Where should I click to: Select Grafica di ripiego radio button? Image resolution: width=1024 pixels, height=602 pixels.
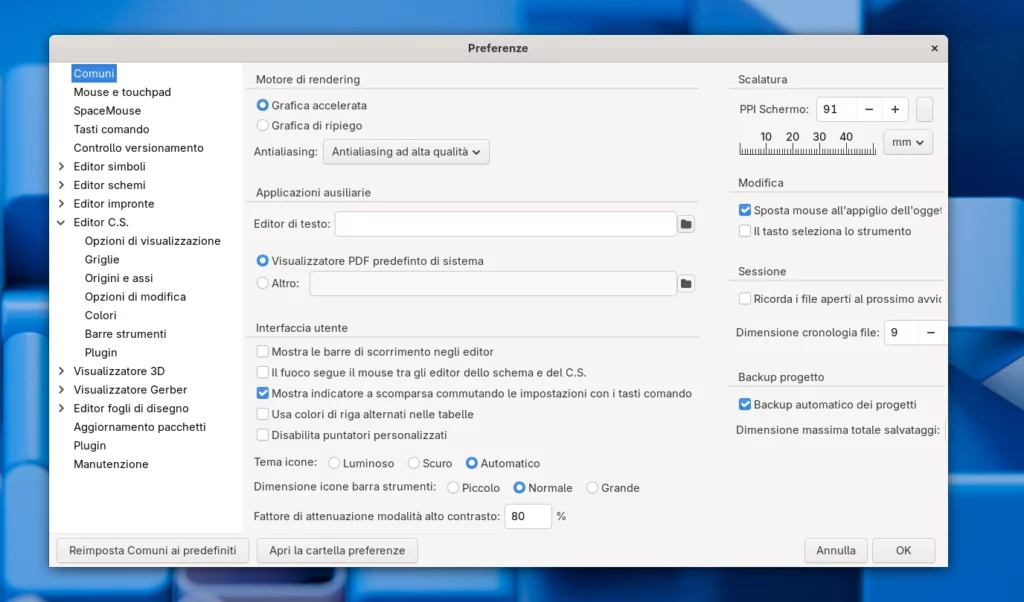tap(263, 126)
